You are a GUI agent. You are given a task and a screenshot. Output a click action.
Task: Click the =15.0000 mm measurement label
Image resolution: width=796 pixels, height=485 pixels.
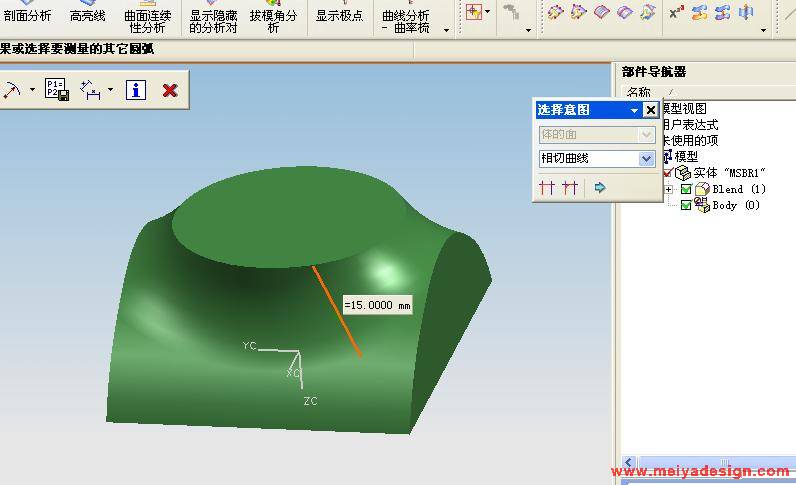pyautogui.click(x=377, y=305)
